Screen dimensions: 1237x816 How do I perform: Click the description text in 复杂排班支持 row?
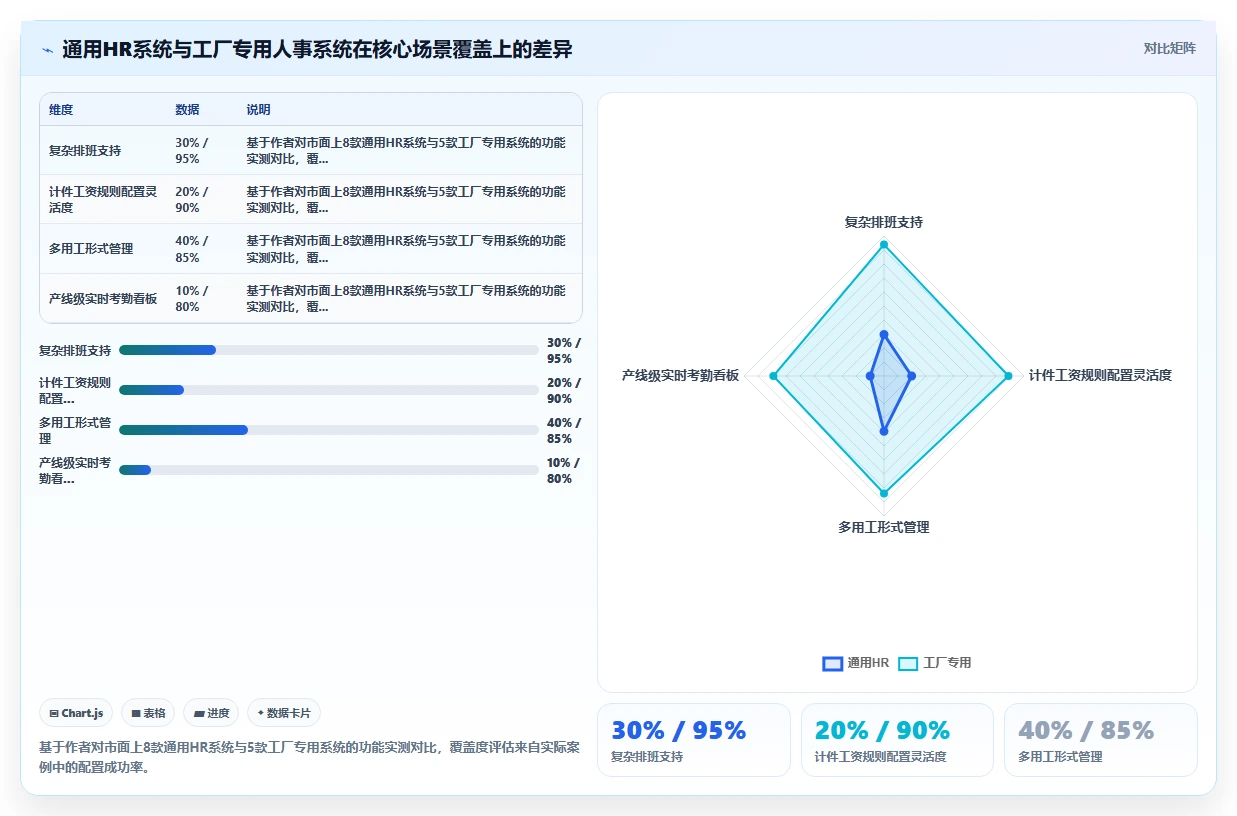pyautogui.click(x=406, y=150)
